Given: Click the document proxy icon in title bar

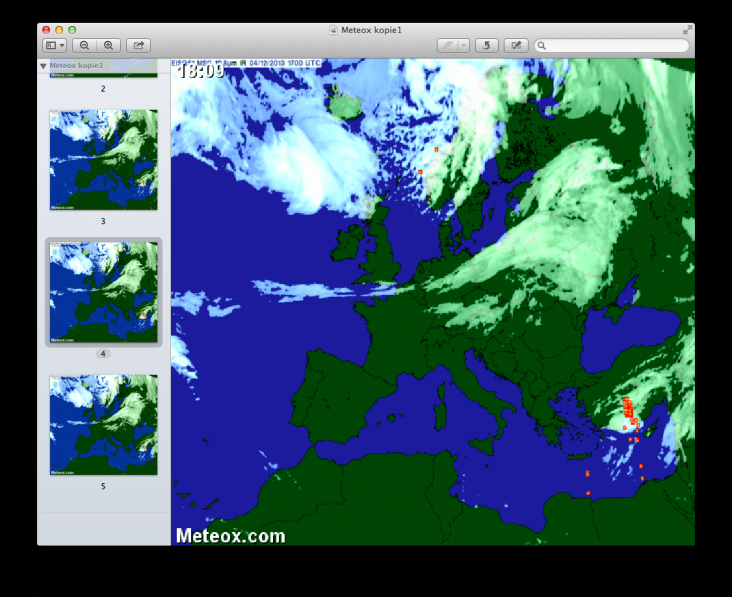Looking at the screenshot, I should [x=333, y=30].
